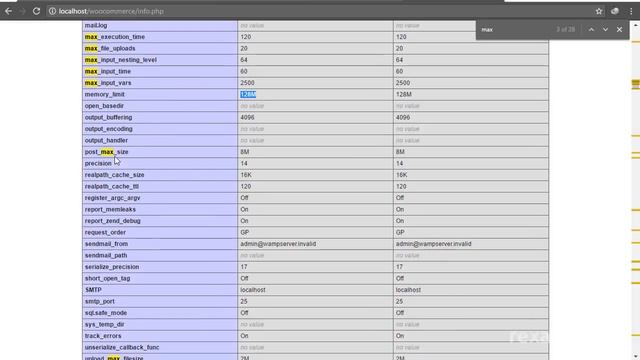Click the unserialize_callback_func directive
This screenshot has width=640, height=360.
coord(122,347)
